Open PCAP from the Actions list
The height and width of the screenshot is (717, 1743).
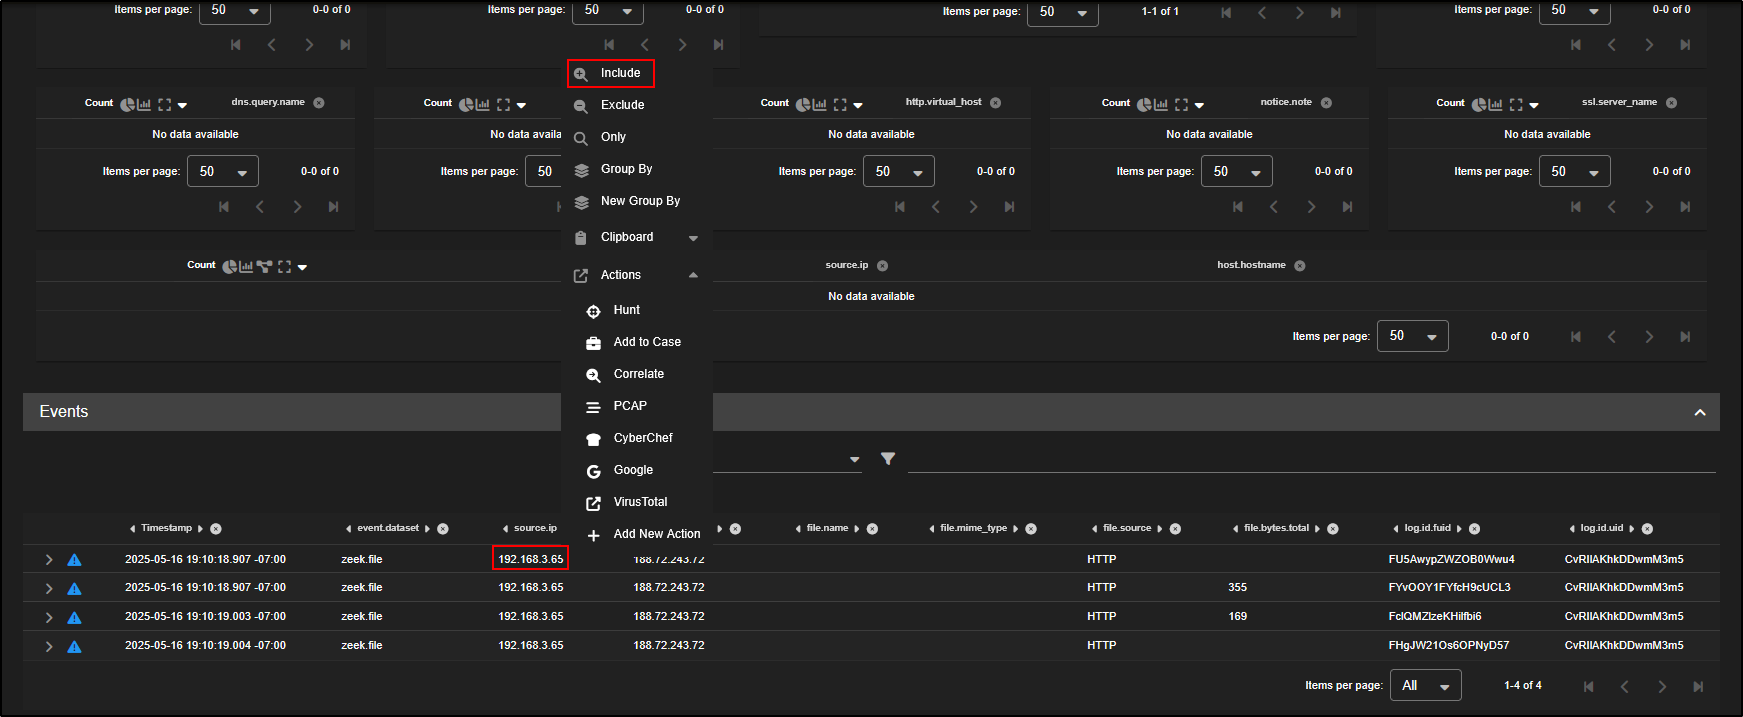pos(630,406)
